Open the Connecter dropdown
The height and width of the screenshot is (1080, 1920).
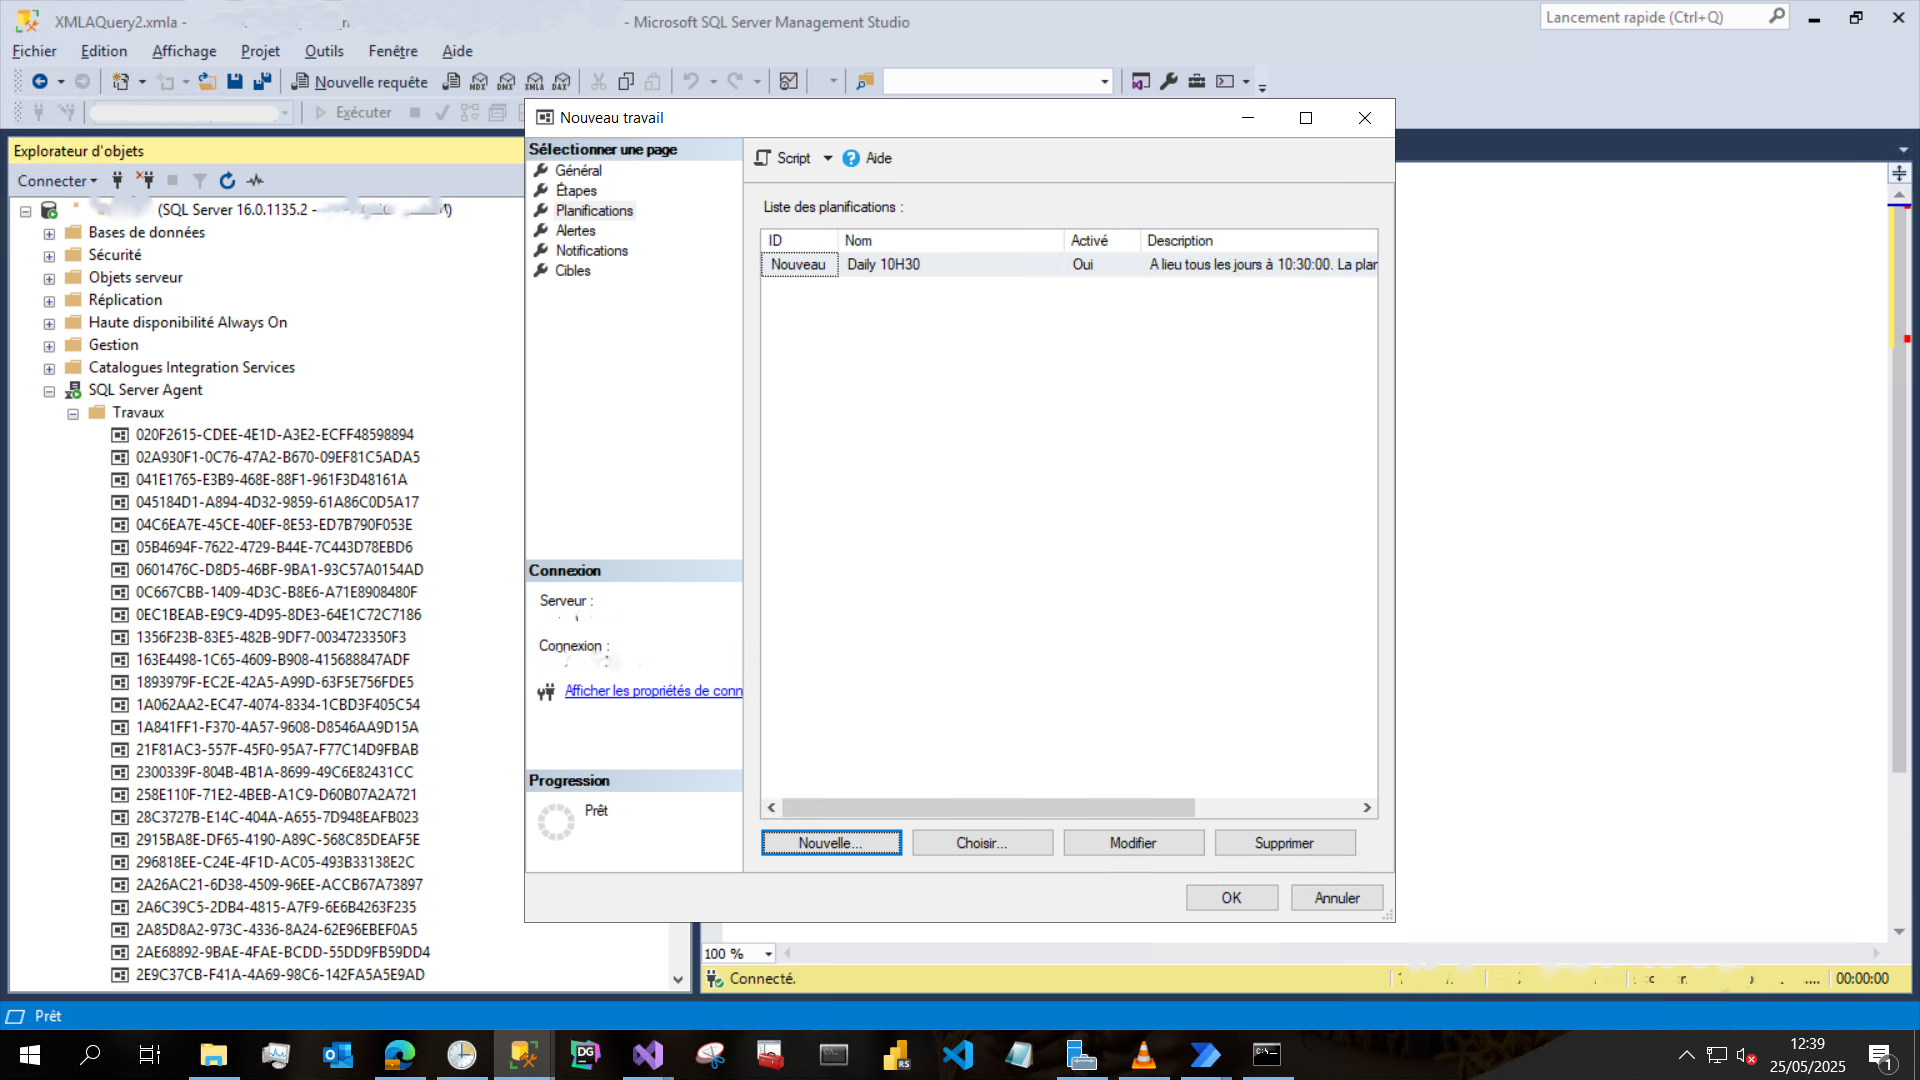point(57,180)
